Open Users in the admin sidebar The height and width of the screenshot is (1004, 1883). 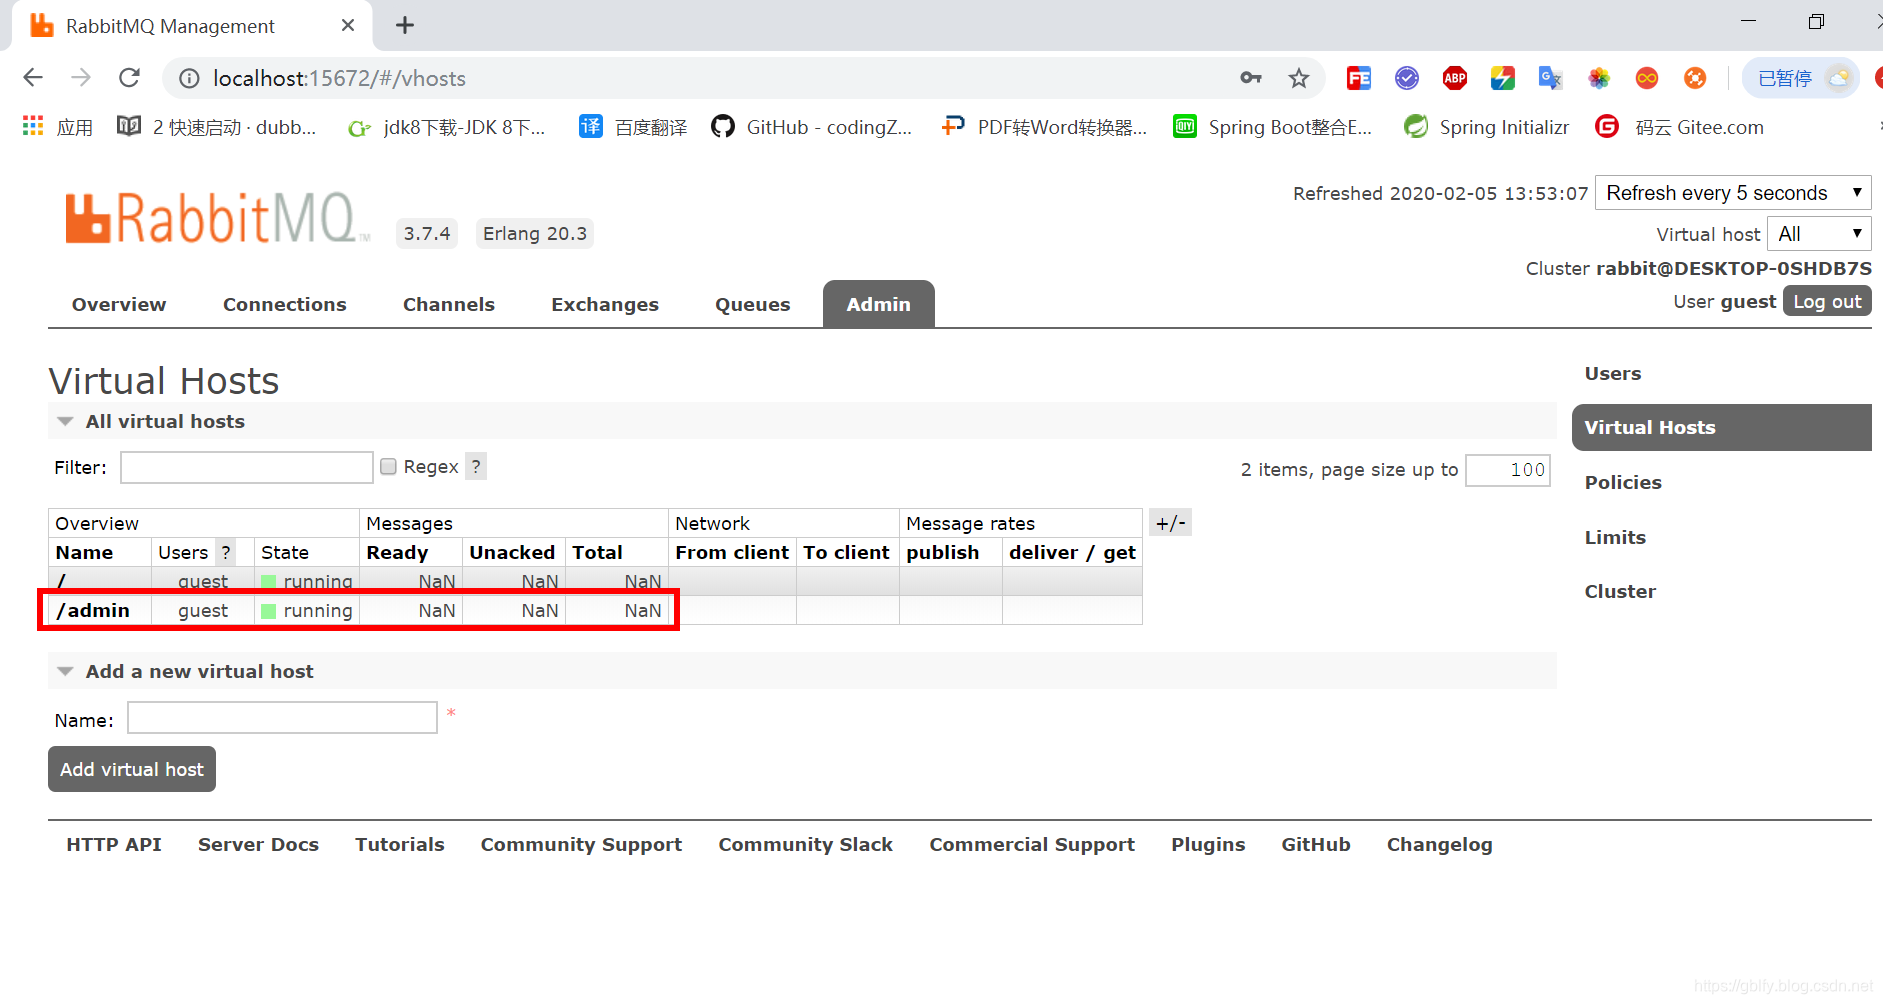(1613, 373)
